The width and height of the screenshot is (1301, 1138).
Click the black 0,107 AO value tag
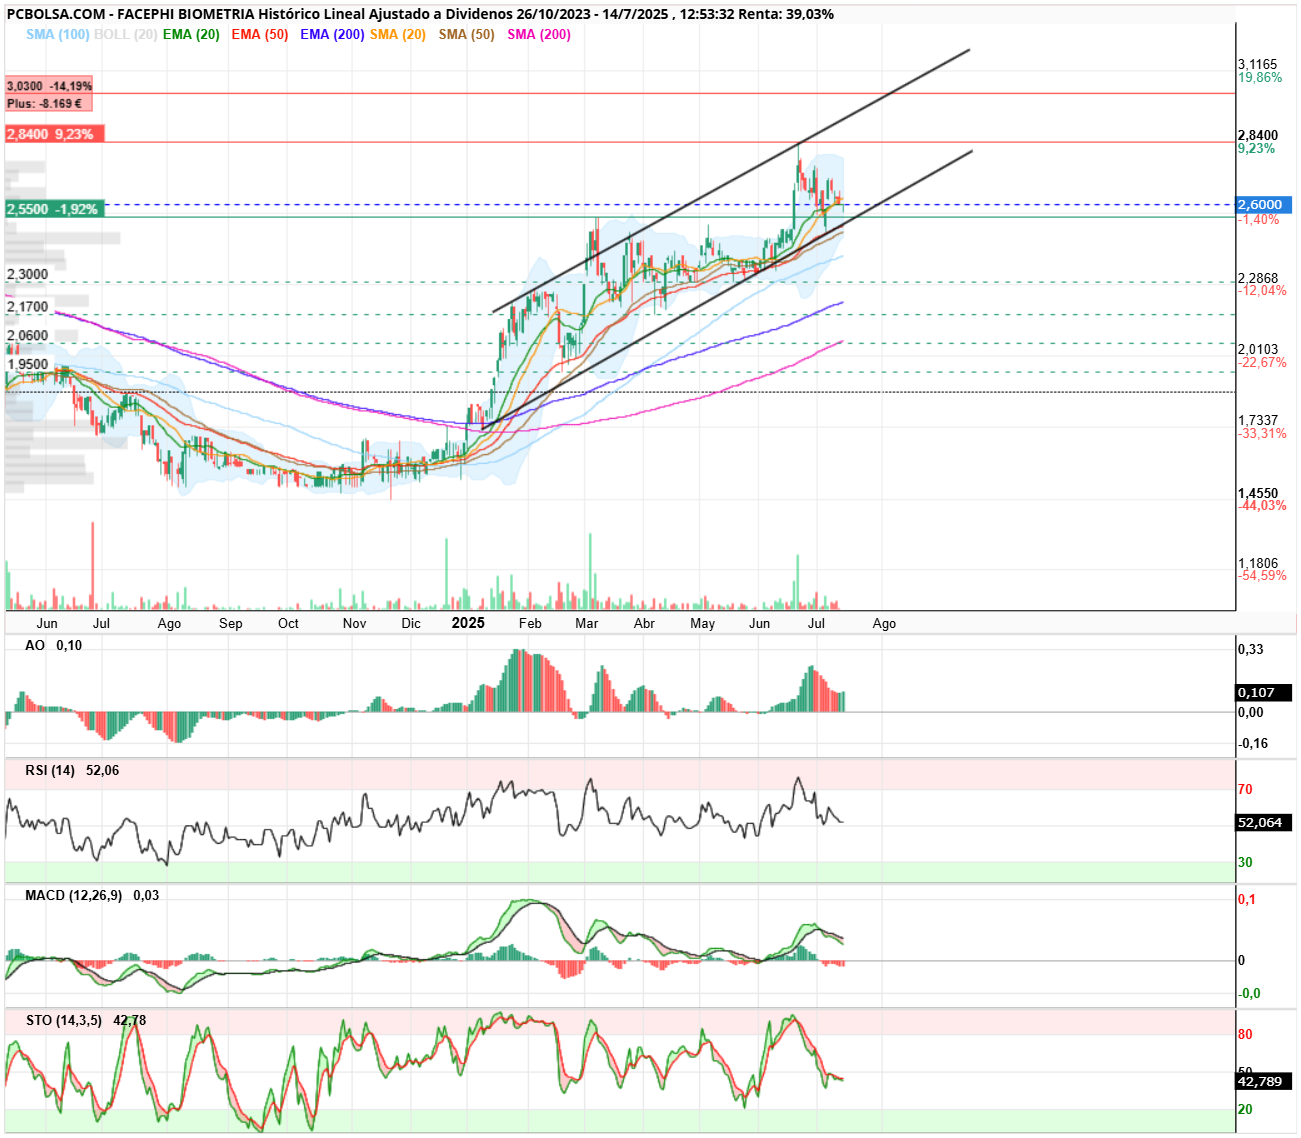(x=1264, y=692)
